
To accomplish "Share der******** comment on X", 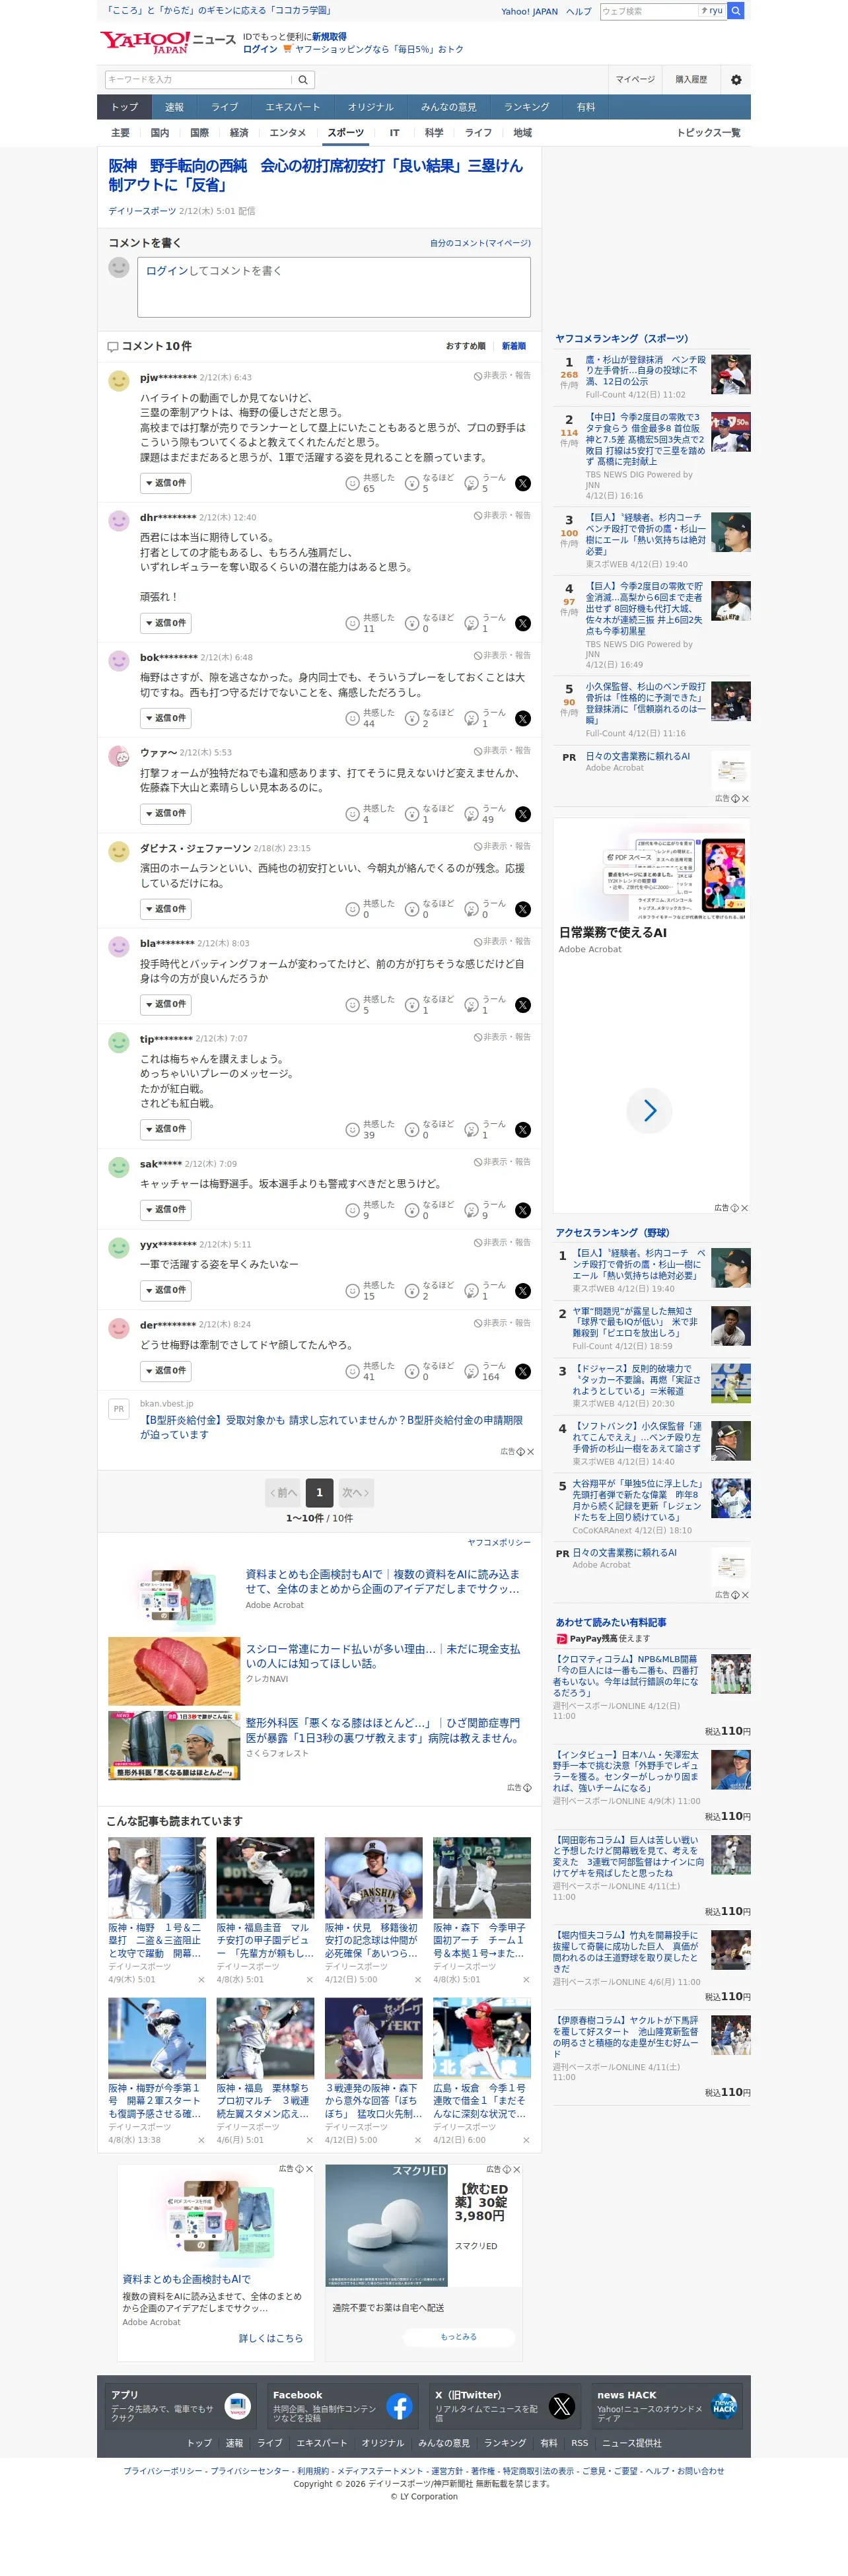I will click(523, 1371).
